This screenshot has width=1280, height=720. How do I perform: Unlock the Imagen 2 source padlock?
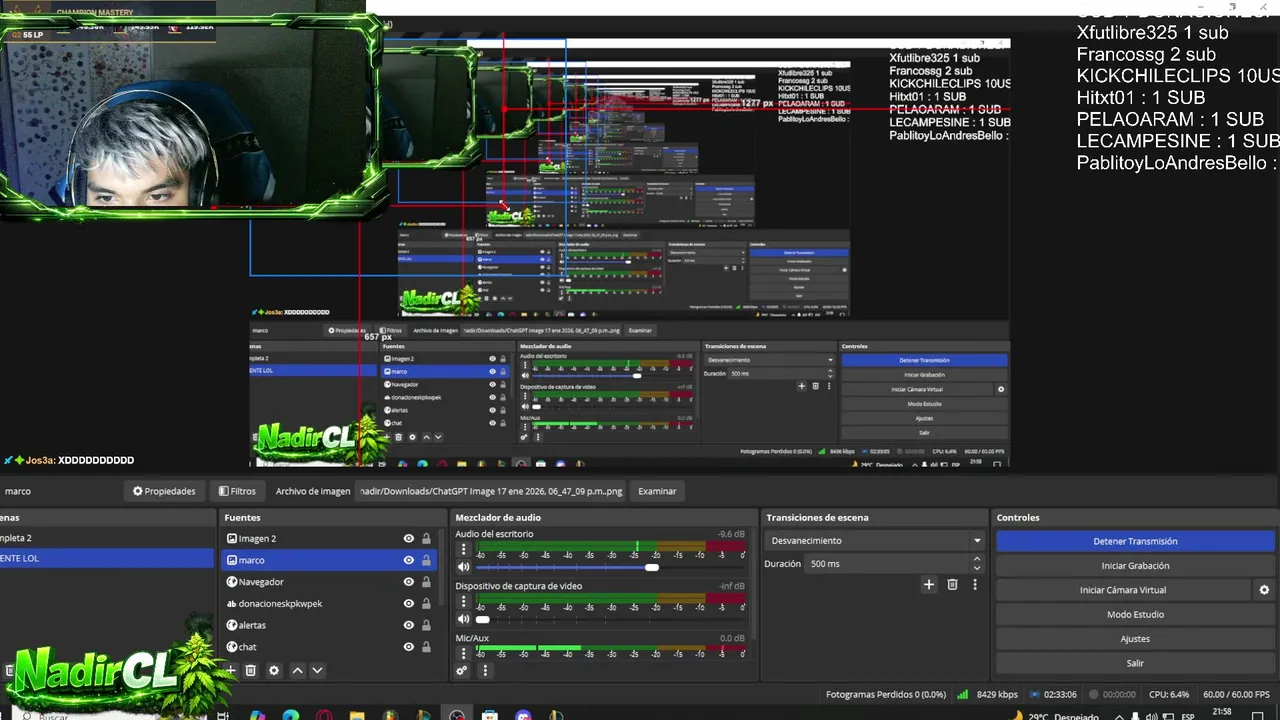click(x=426, y=538)
